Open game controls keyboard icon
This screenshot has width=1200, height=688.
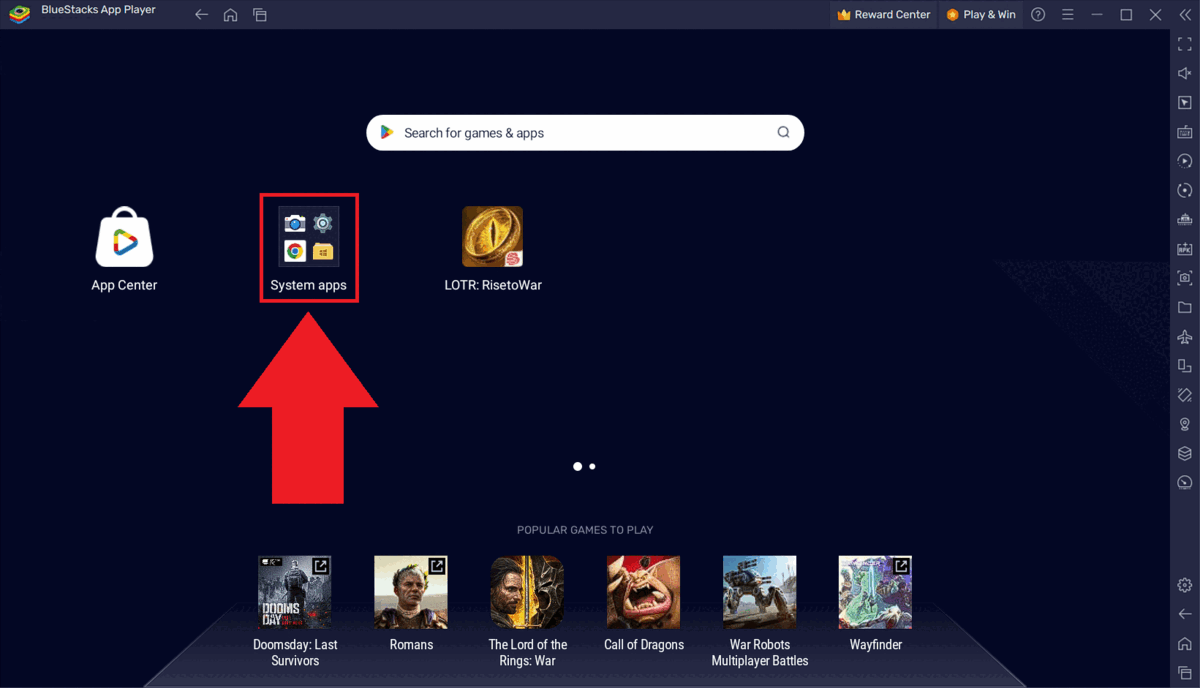(x=1185, y=132)
